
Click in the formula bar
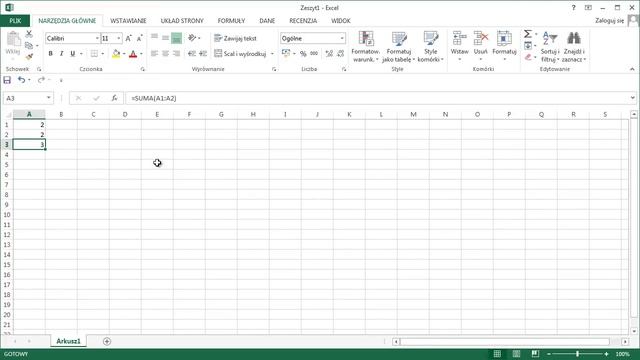[x=378, y=98]
